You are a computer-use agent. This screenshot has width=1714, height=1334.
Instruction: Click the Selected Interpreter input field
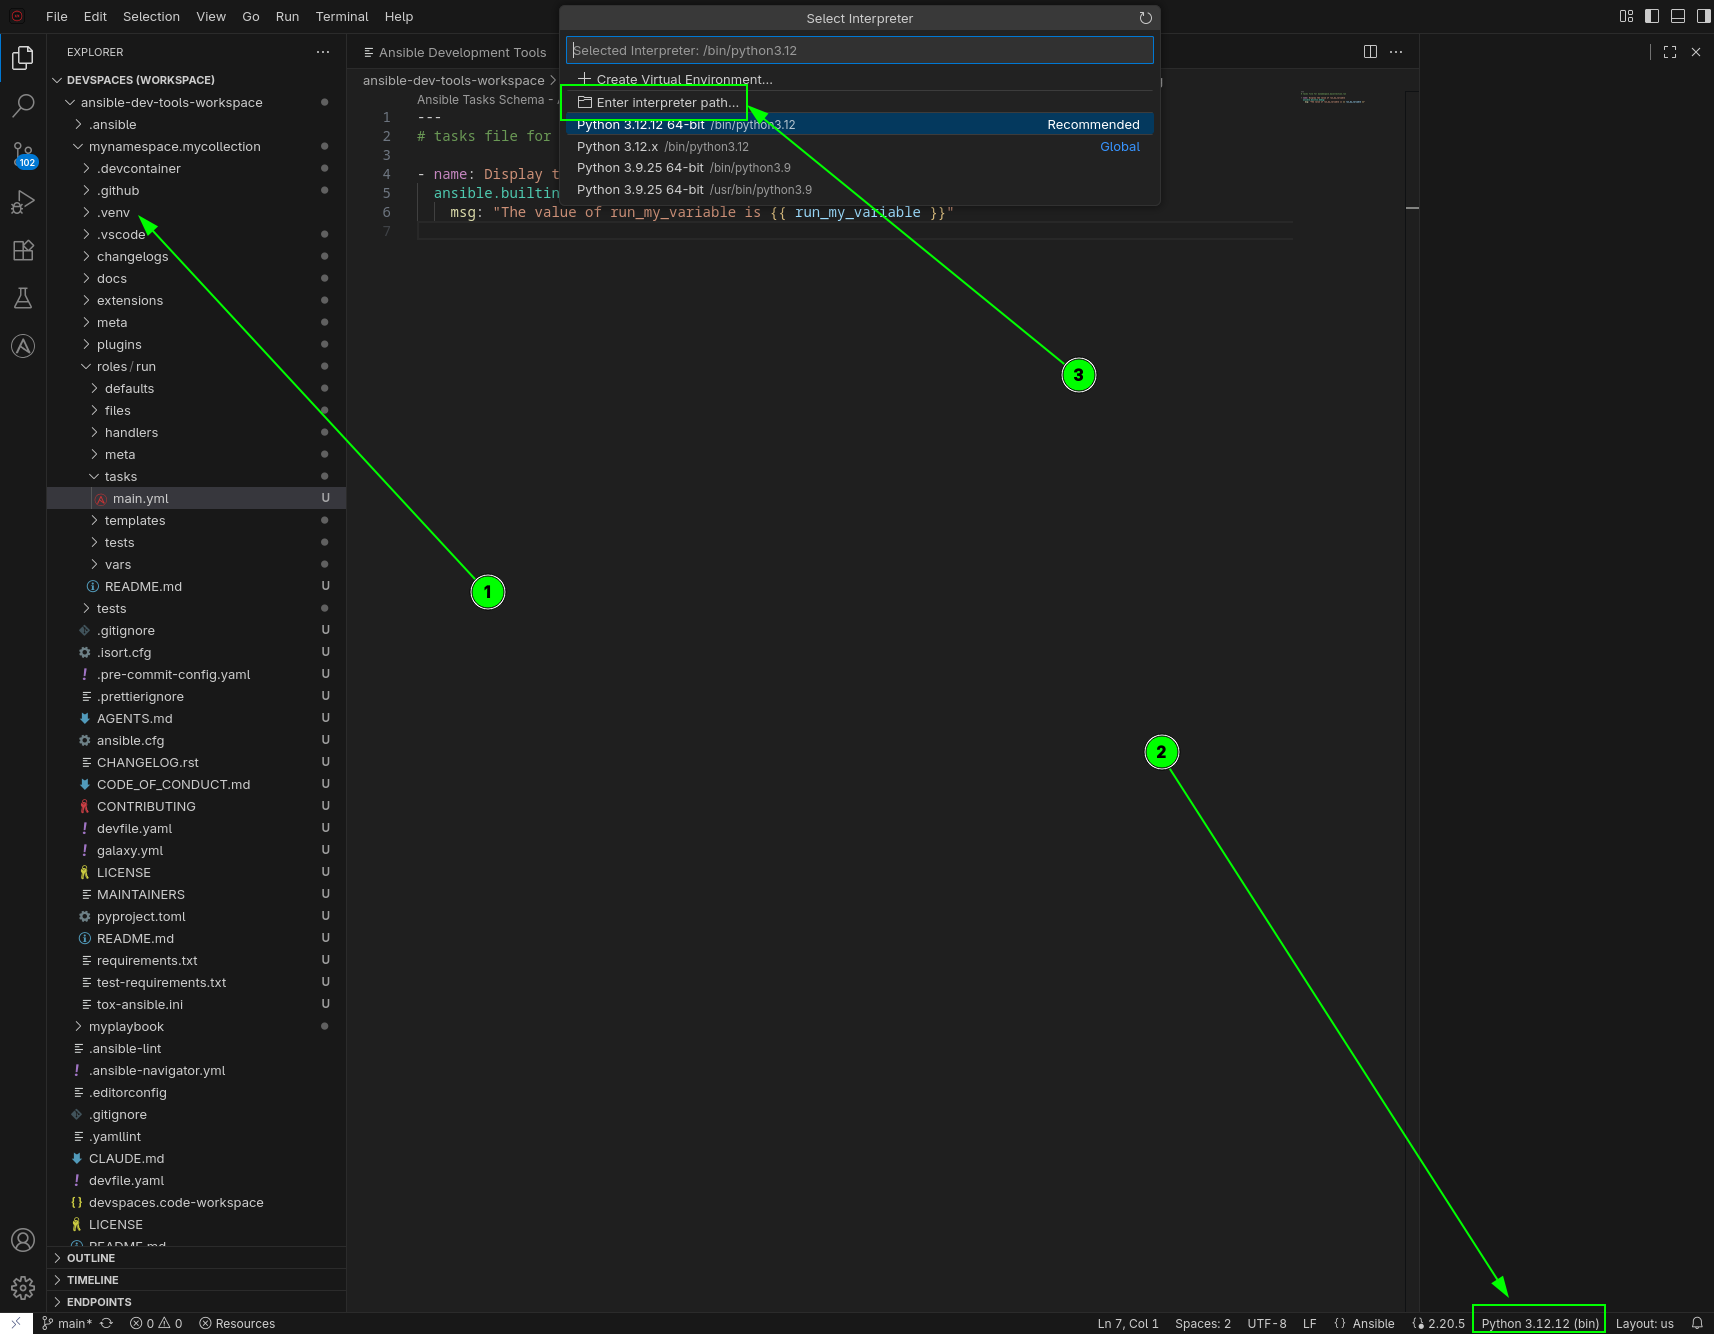(x=860, y=50)
